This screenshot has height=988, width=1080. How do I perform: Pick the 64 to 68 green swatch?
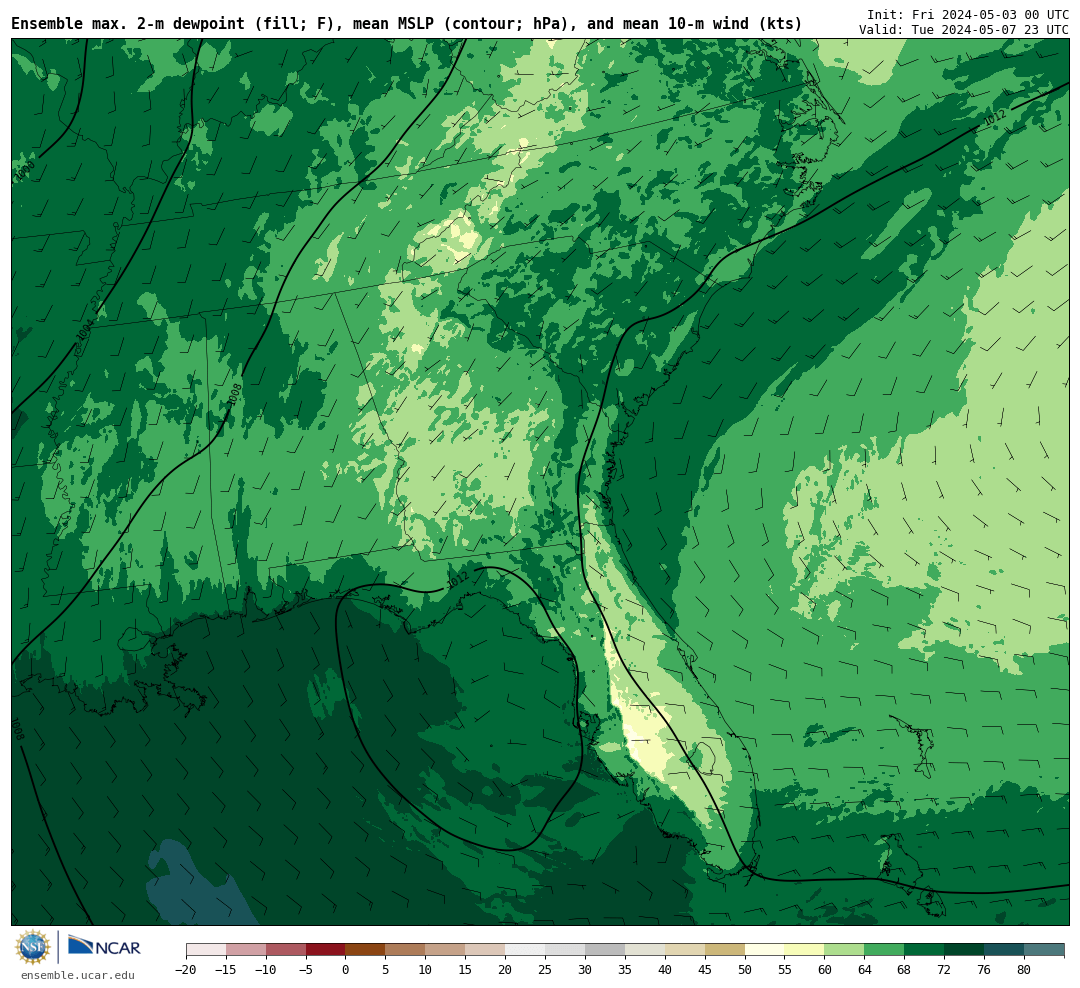[x=884, y=950]
